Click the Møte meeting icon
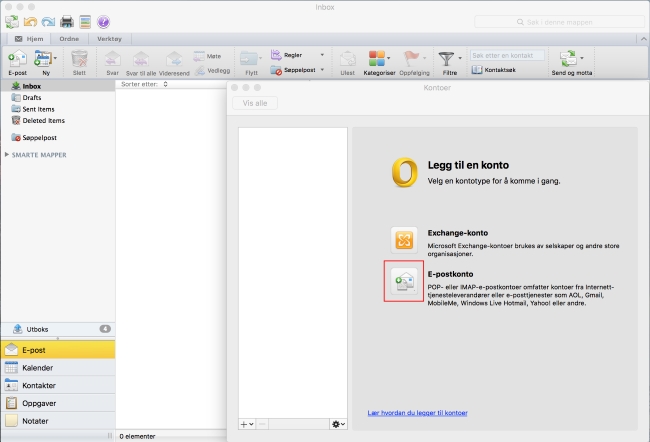The height and width of the screenshot is (442, 650). tap(199, 56)
